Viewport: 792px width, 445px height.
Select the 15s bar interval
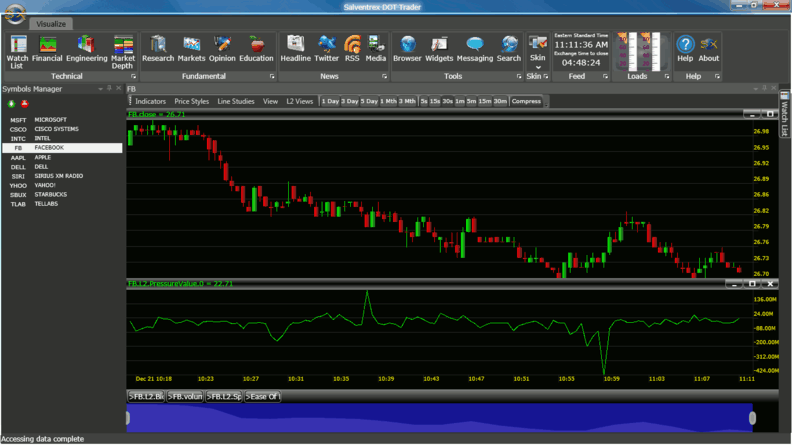pos(435,102)
